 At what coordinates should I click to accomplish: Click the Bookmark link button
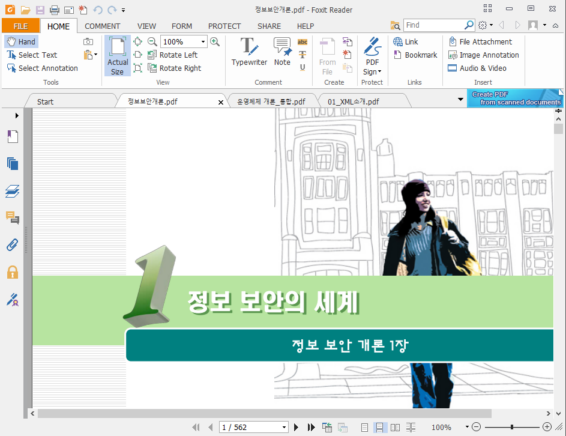click(415, 55)
